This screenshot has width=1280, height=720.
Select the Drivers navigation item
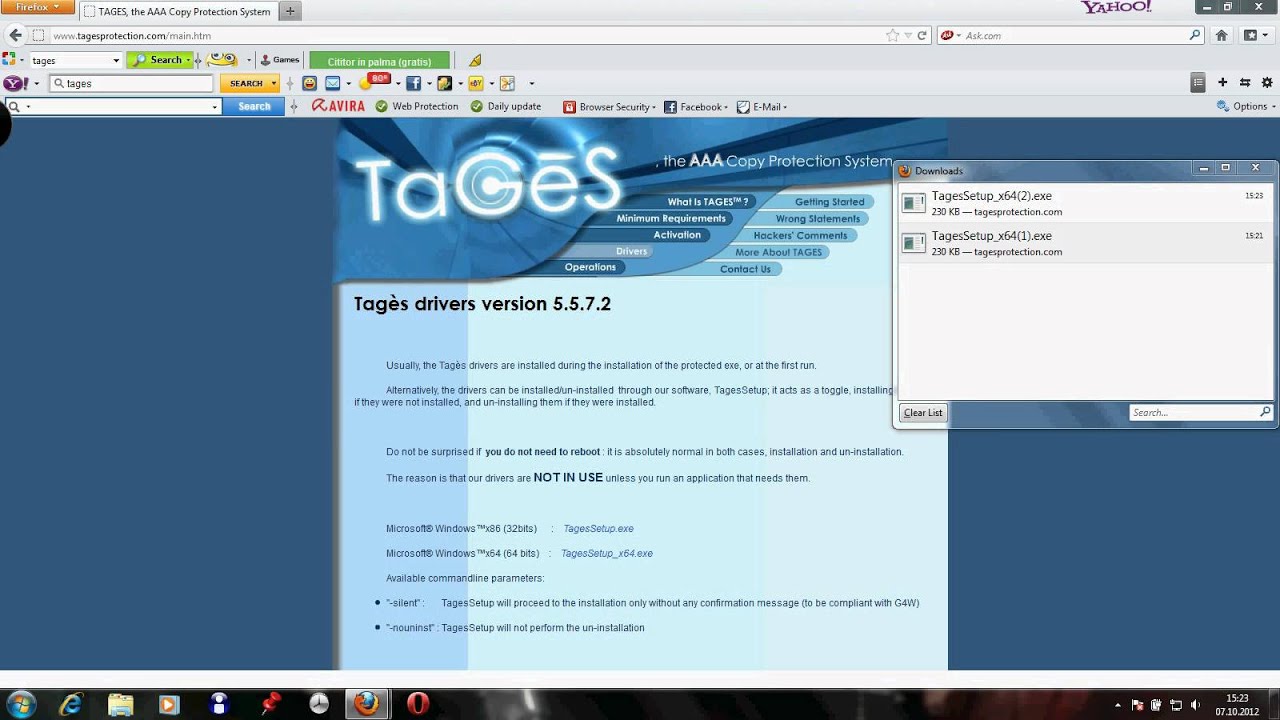point(631,251)
